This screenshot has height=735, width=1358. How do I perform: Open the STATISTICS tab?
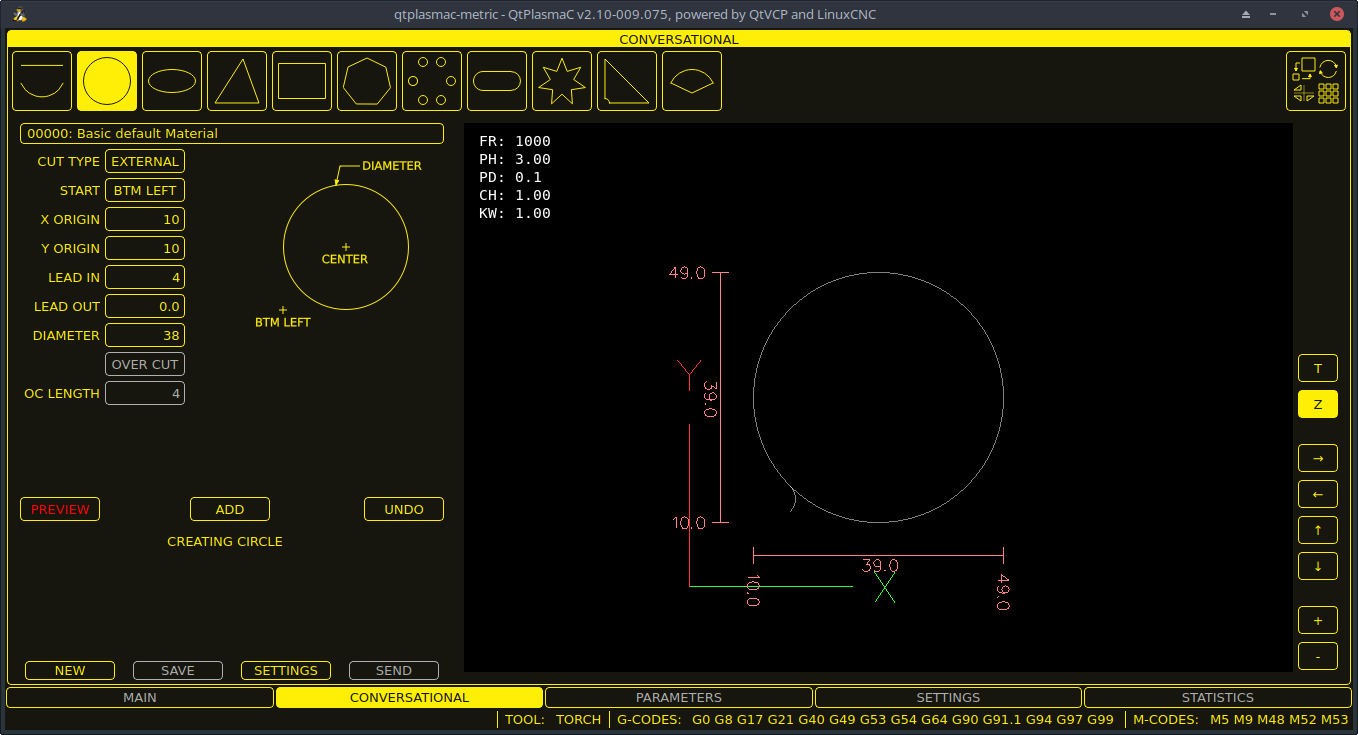tap(1217, 697)
